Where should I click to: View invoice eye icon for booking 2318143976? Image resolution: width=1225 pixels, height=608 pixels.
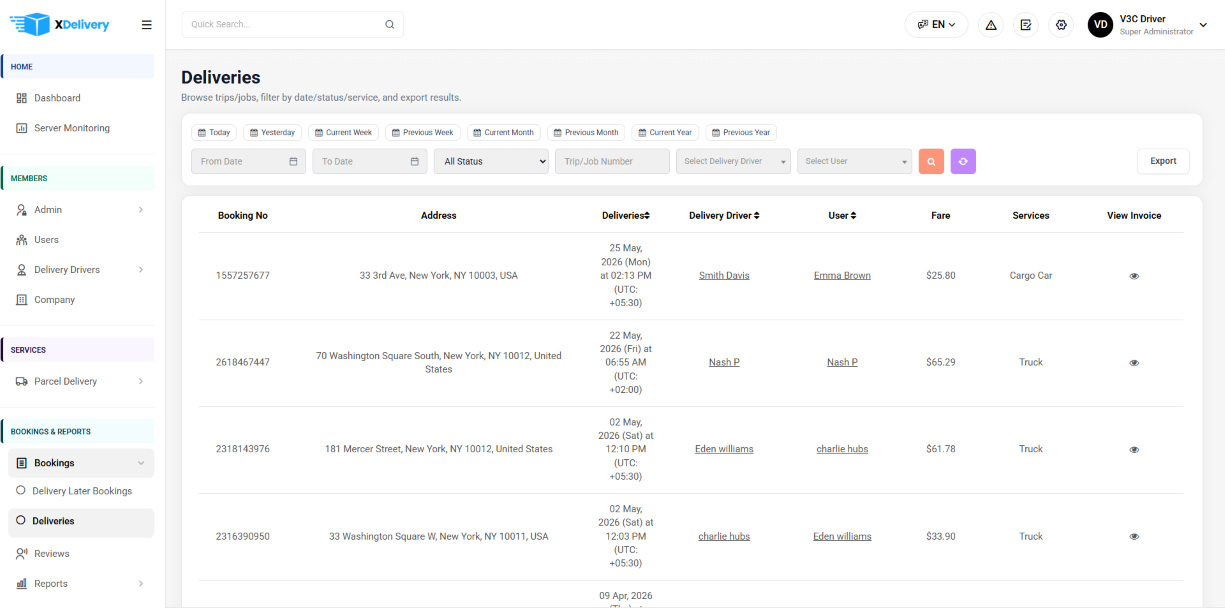(1134, 450)
